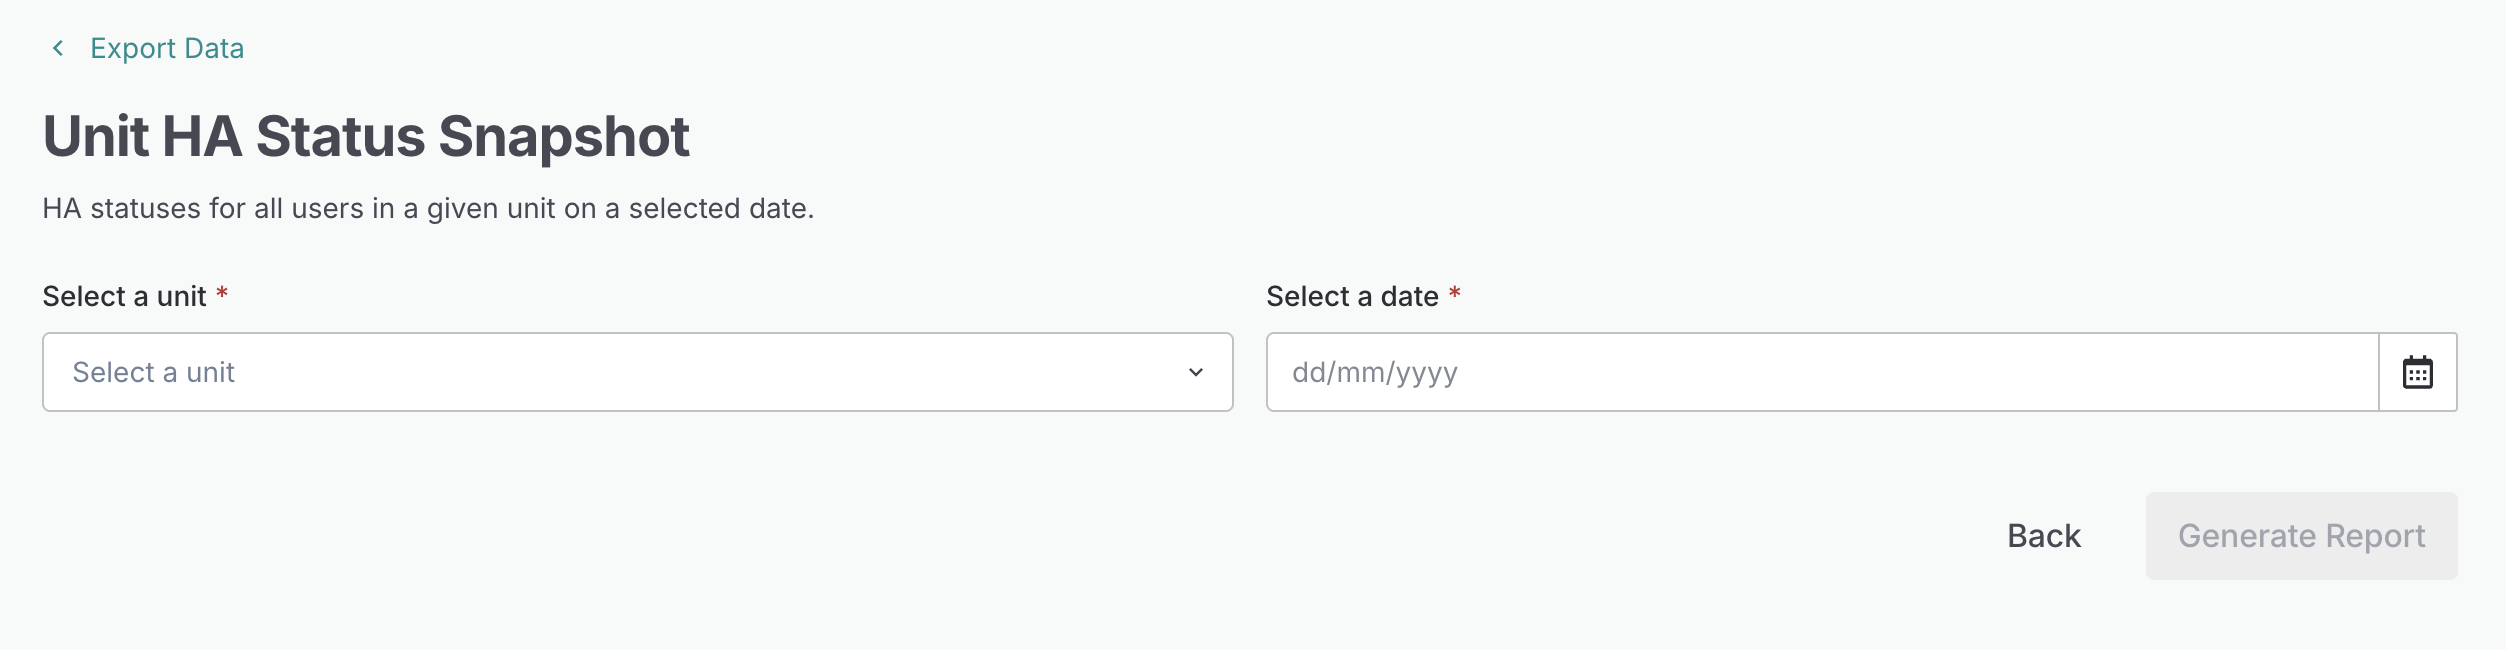Click the 'Select a unit' field label
This screenshot has height=650, width=2506.
(124, 296)
